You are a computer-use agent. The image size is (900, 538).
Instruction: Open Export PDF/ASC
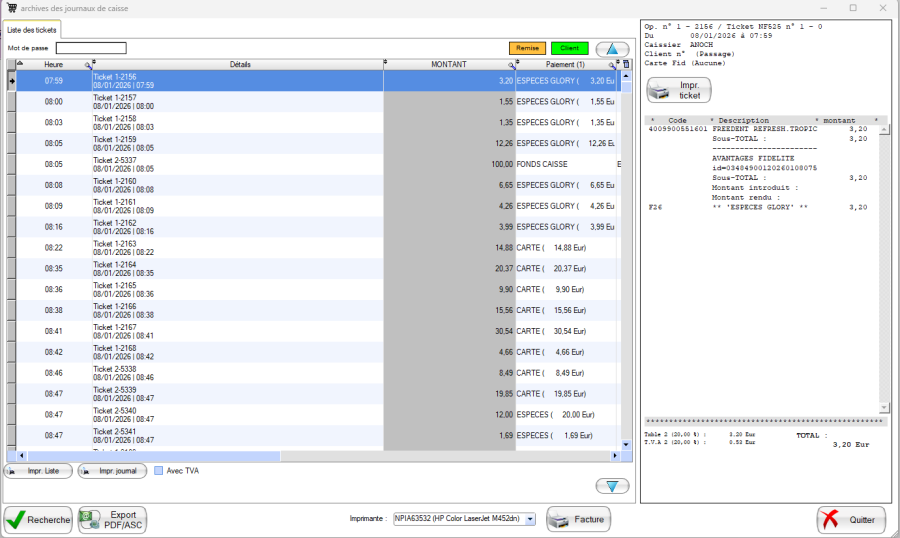coord(112,520)
